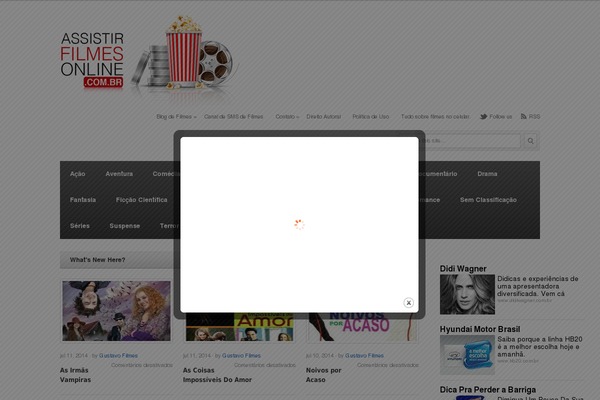Open the Noivos por Acaso poster thumbnail
The image size is (600, 400).
(x=362, y=327)
